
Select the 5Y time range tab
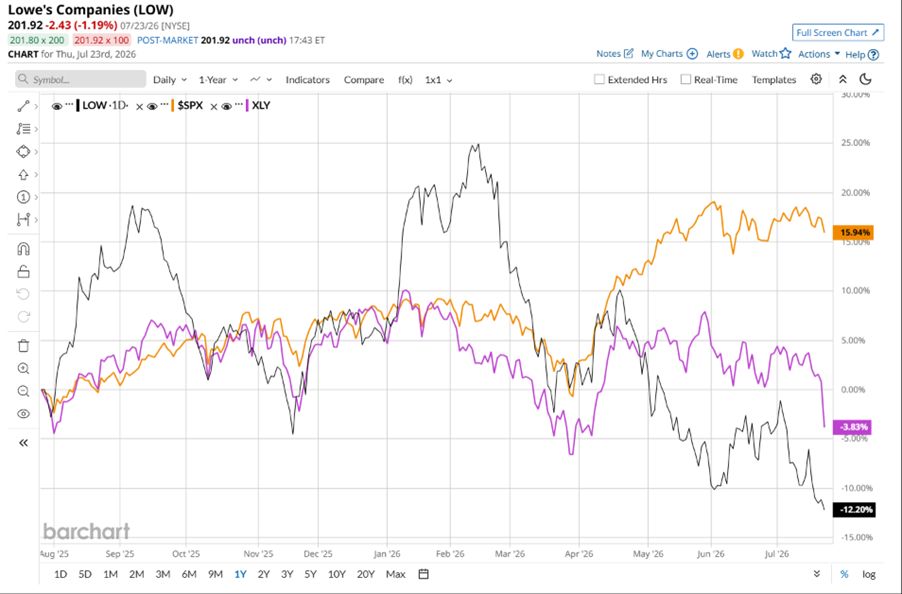click(311, 574)
